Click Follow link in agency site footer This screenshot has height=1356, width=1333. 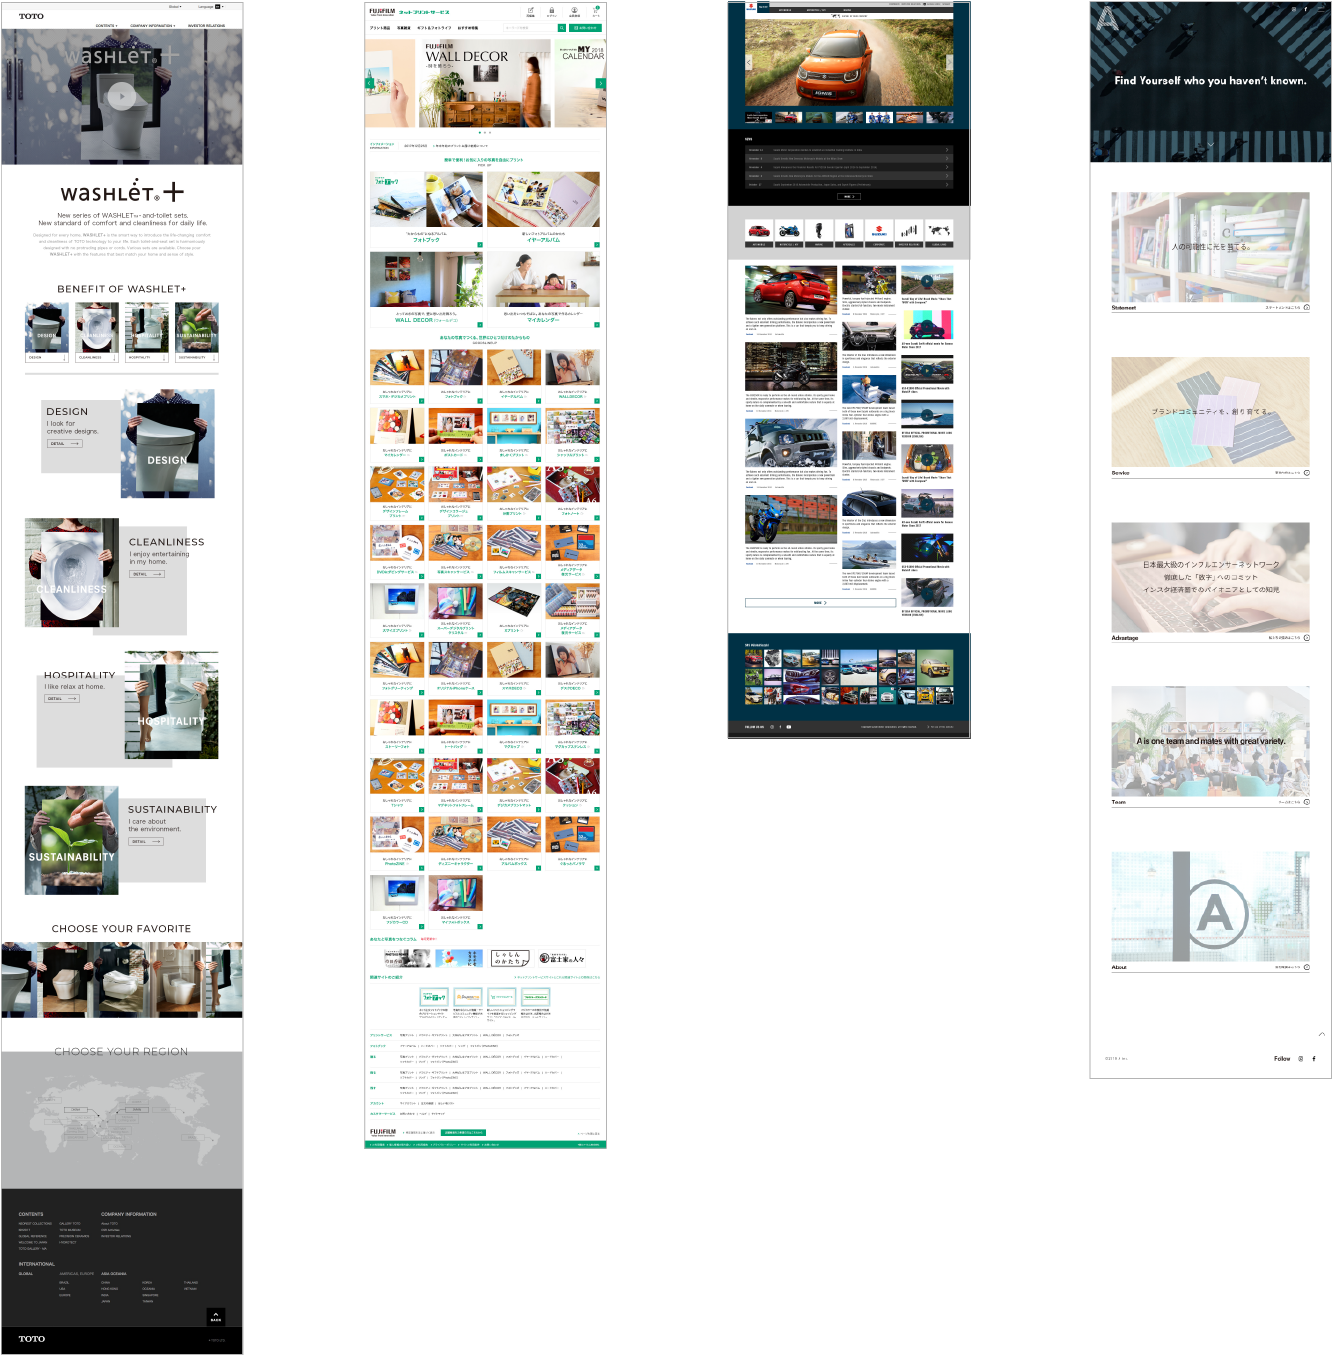click(x=1282, y=1058)
